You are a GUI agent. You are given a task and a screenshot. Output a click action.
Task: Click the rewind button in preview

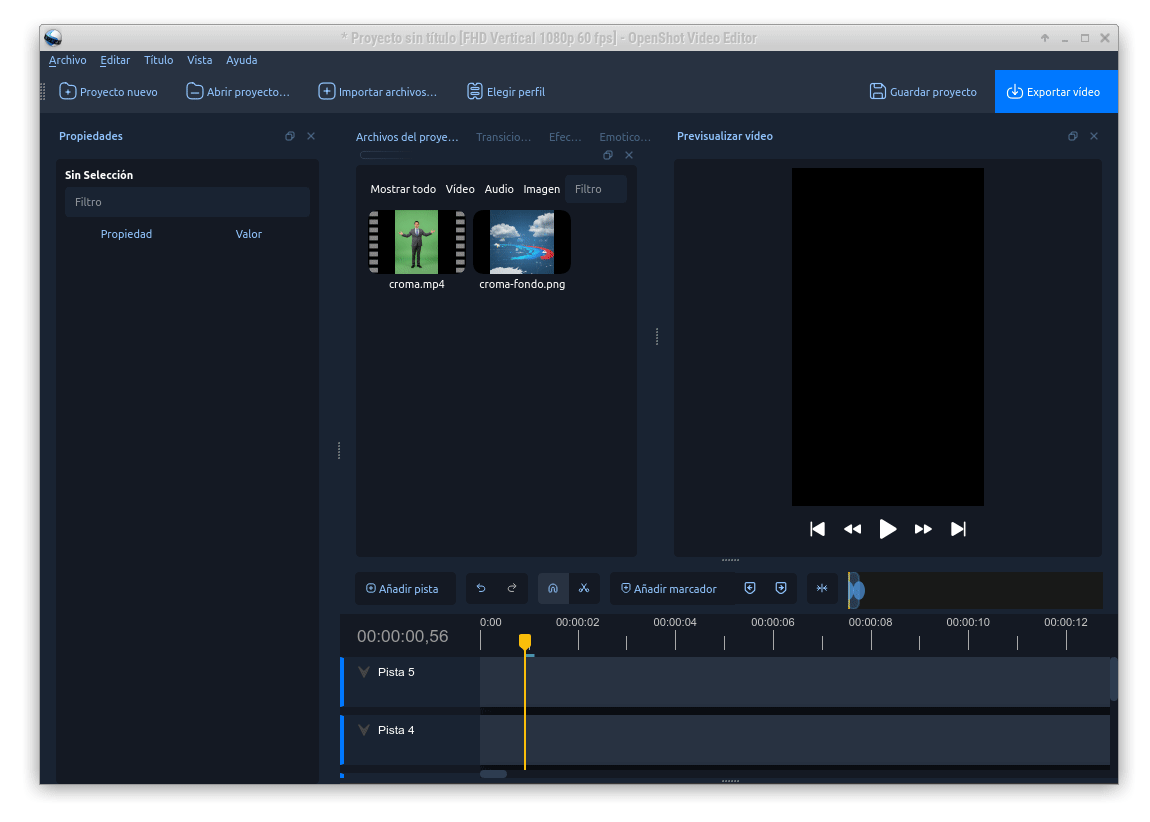click(x=852, y=529)
